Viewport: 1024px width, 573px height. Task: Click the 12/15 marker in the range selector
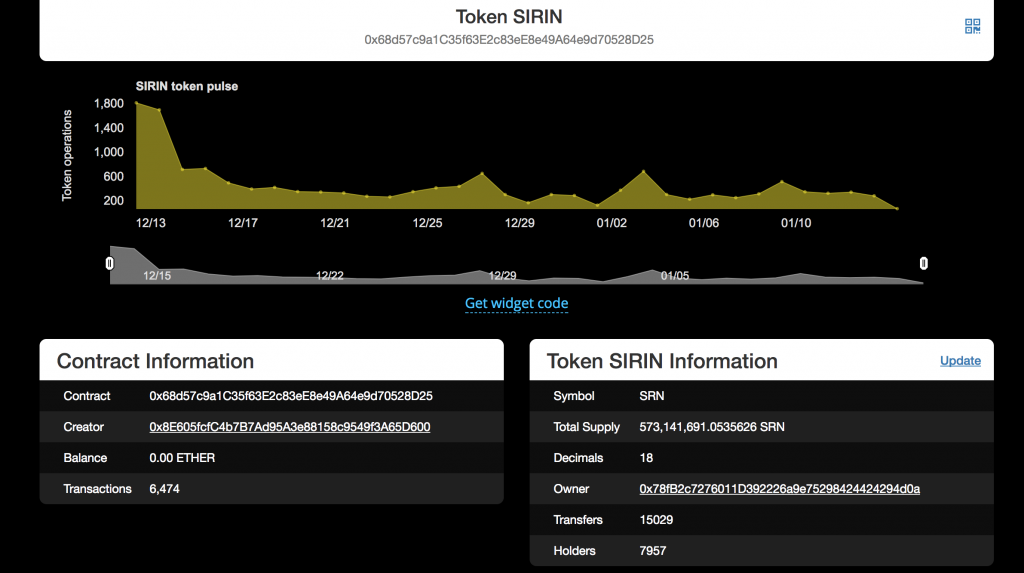tap(157, 275)
